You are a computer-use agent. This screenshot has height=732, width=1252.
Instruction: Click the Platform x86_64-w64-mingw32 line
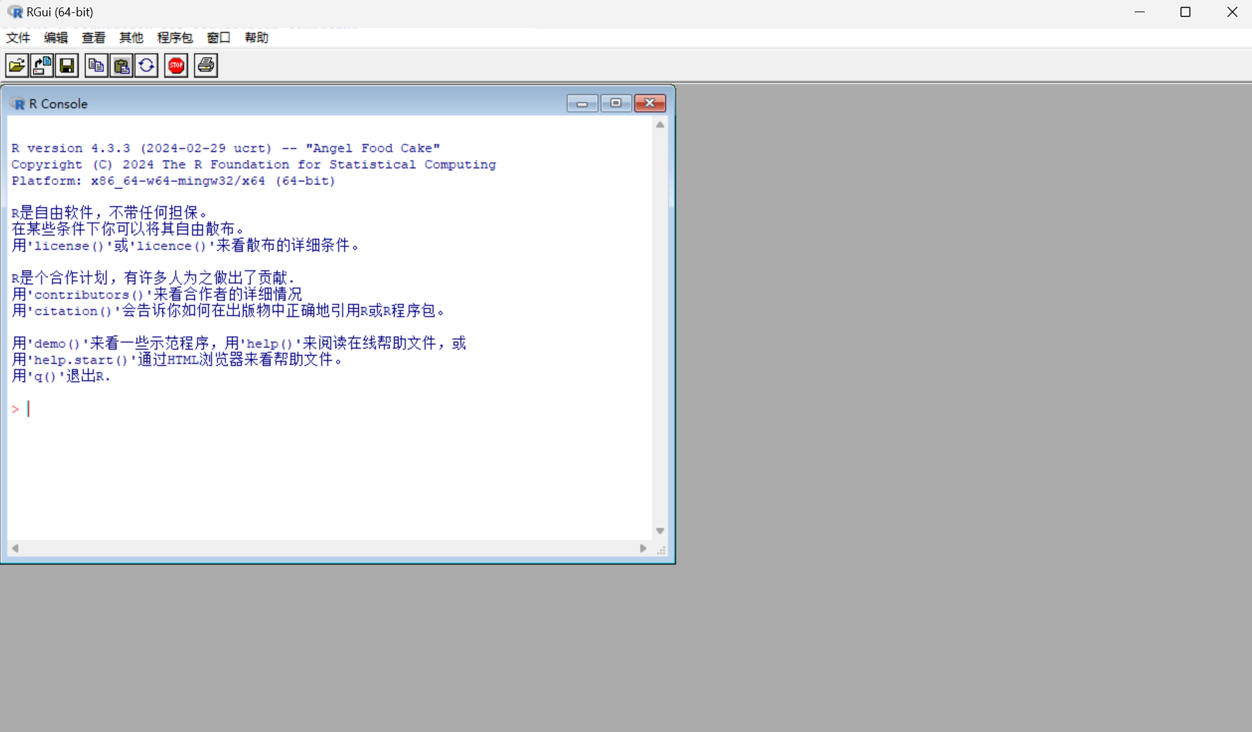pos(173,181)
